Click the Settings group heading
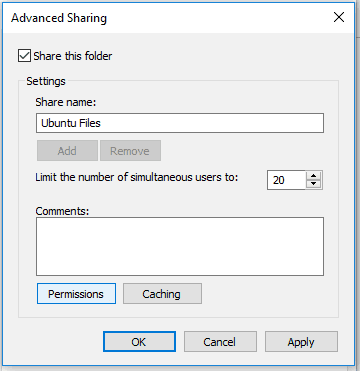The width and height of the screenshot is (360, 371). 46,81
